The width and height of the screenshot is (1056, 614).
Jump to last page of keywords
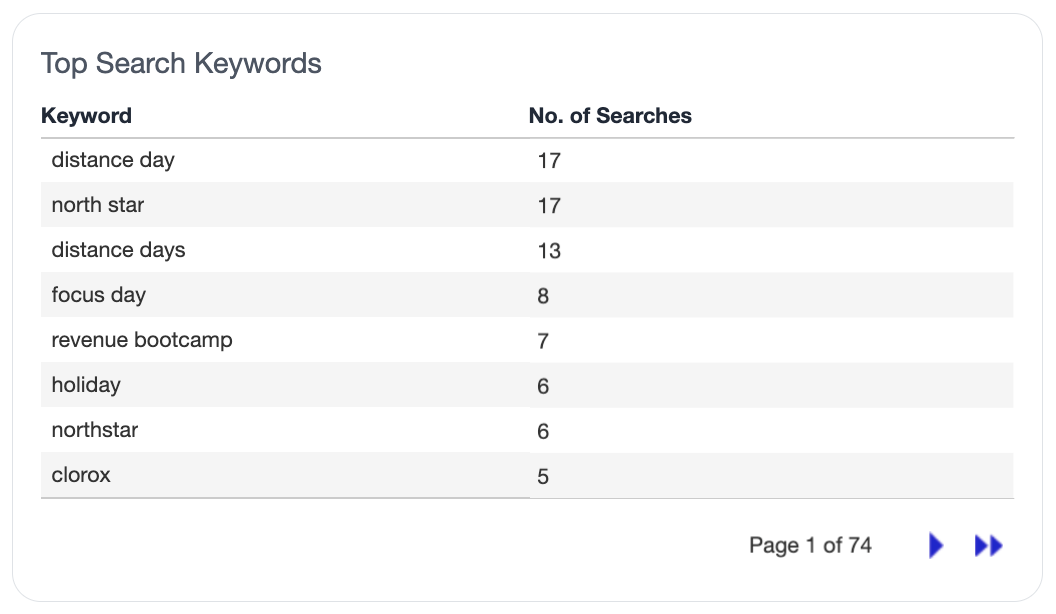pyautogui.click(x=989, y=545)
